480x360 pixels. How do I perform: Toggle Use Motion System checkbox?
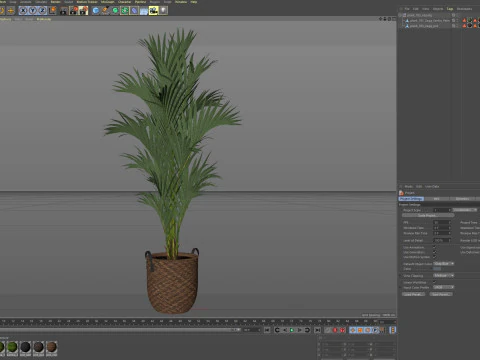(x=434, y=257)
